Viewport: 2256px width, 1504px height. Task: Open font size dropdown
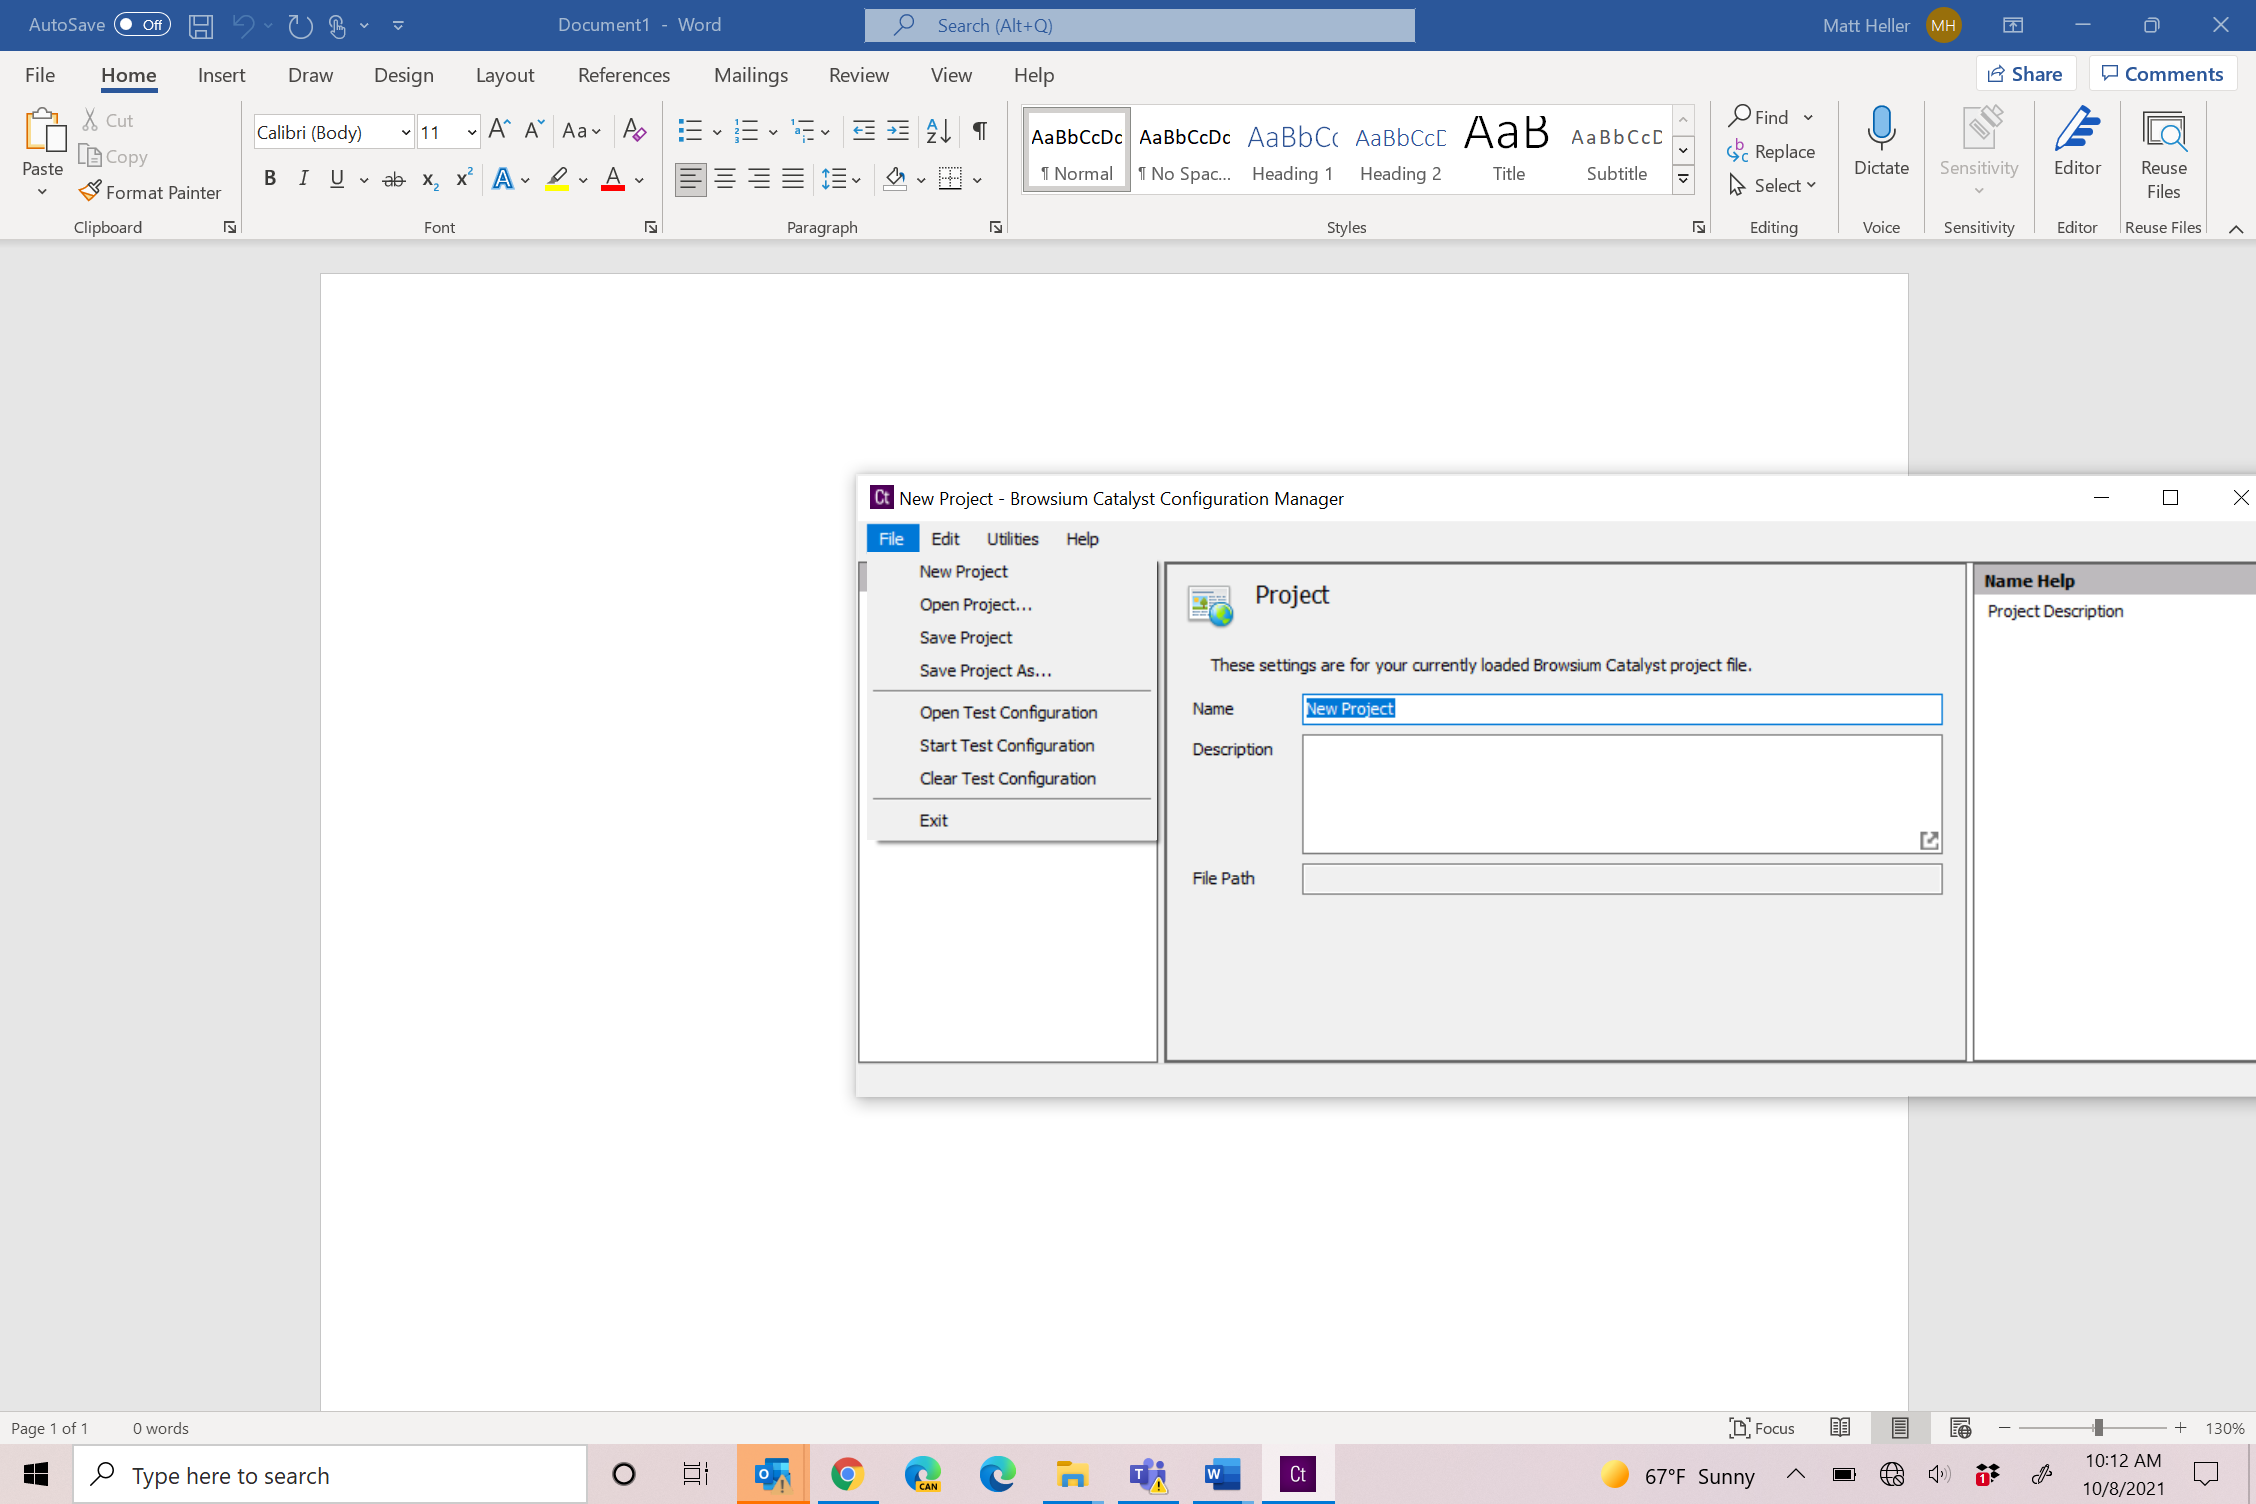[471, 132]
